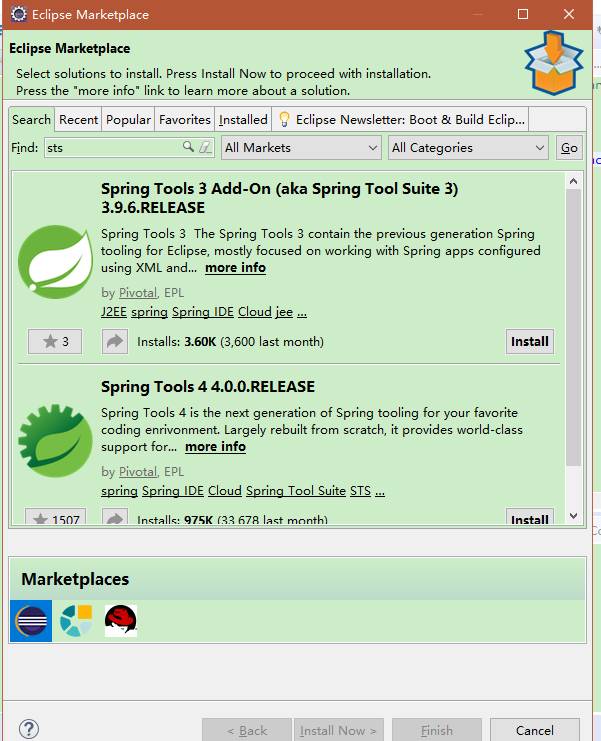601x741 pixels.
Task: Switch to the Installed tab
Action: point(243,120)
